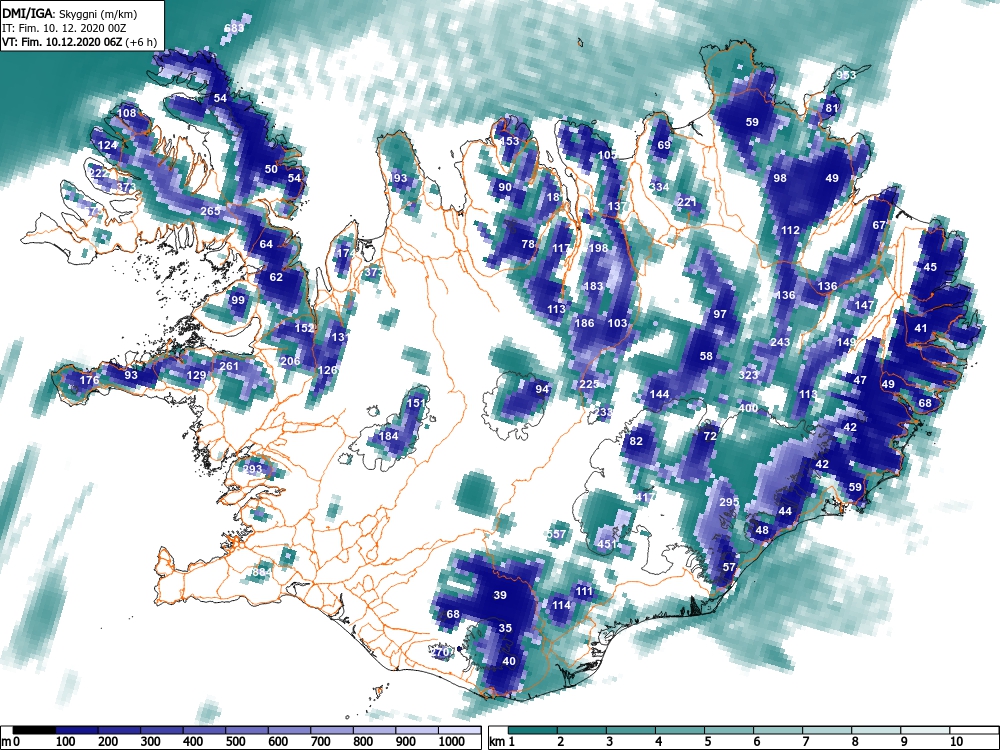This screenshot has width=1000, height=750.
Task: Click the visibility value 57
Action: 729,567
